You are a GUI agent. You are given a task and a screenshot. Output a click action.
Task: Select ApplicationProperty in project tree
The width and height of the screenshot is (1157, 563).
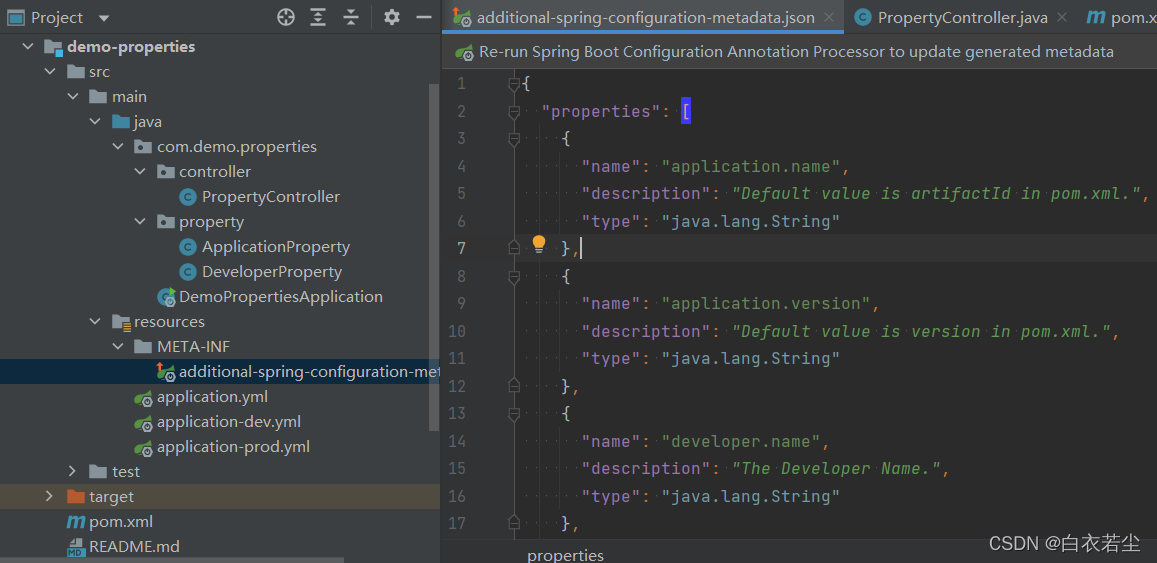click(276, 247)
